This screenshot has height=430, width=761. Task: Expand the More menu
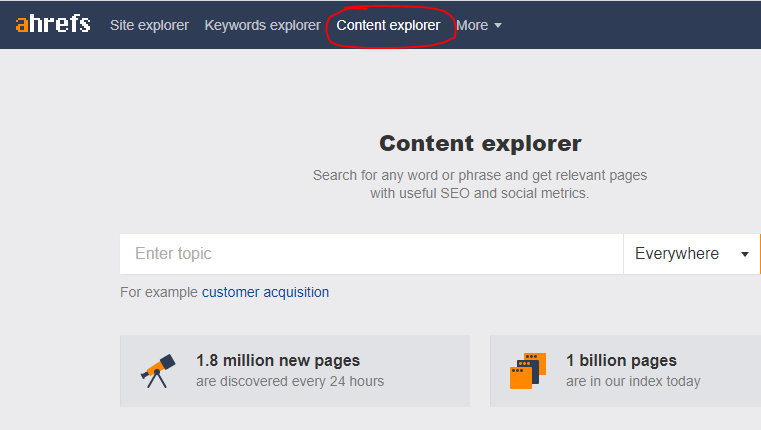click(479, 25)
